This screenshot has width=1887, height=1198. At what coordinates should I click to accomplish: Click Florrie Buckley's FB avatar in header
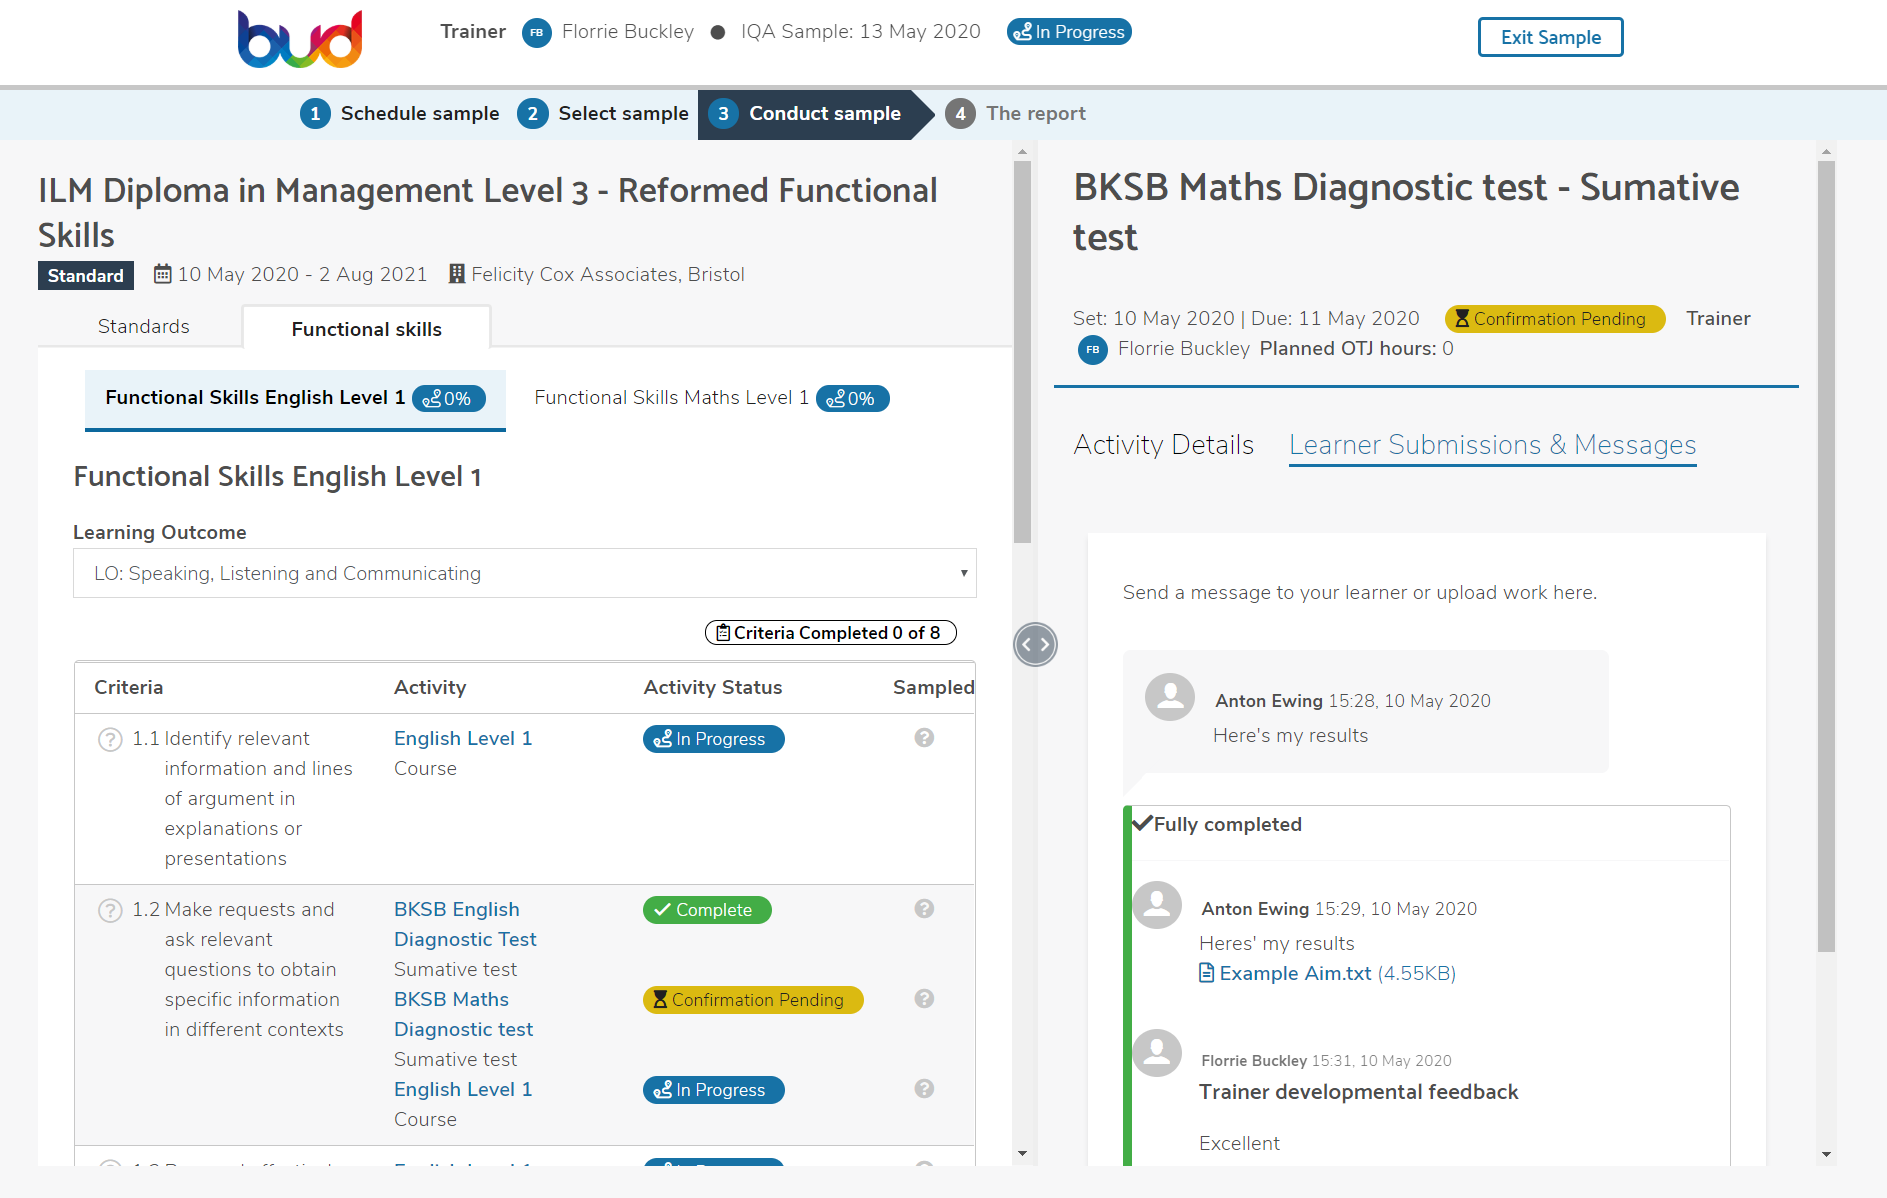pos(537,33)
